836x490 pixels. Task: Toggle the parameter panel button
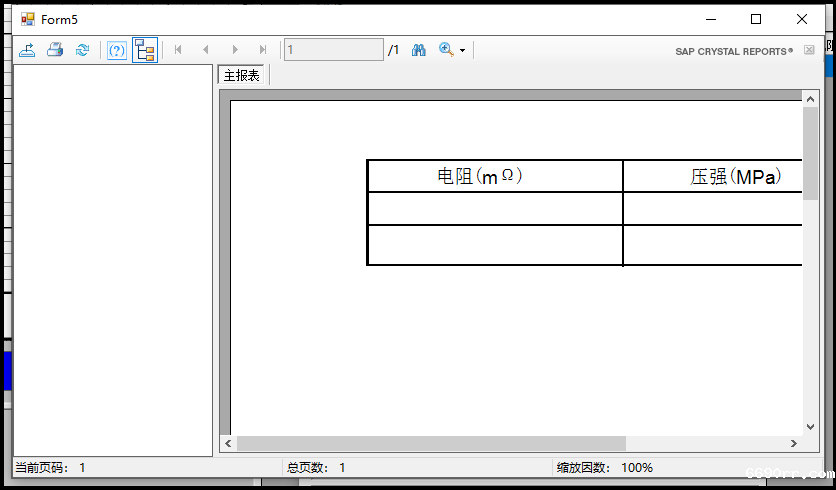pyautogui.click(x=117, y=50)
